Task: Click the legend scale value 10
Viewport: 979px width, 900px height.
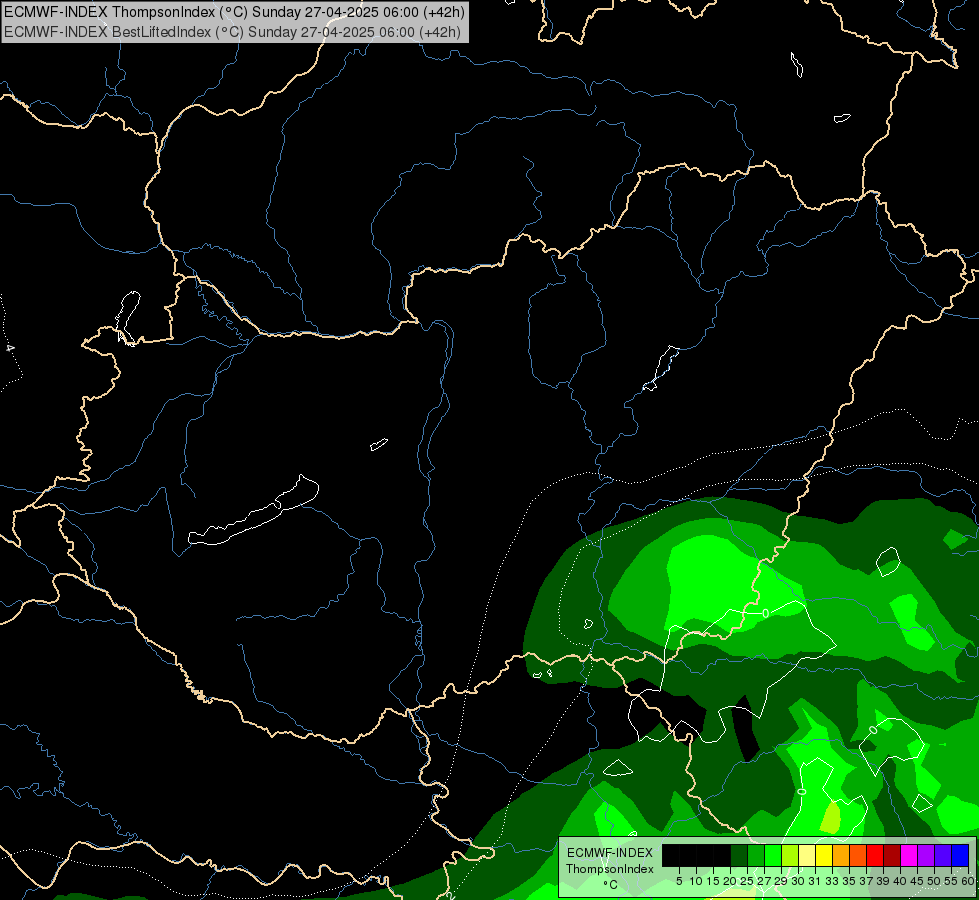Action: tap(696, 881)
